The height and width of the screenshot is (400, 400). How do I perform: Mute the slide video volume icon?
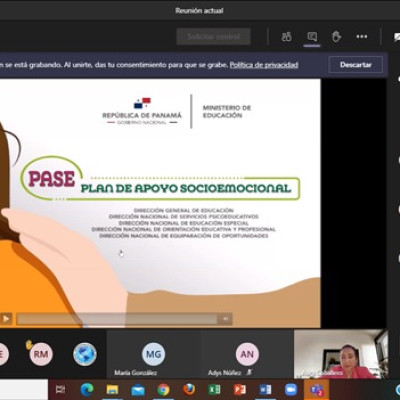tap(225, 319)
